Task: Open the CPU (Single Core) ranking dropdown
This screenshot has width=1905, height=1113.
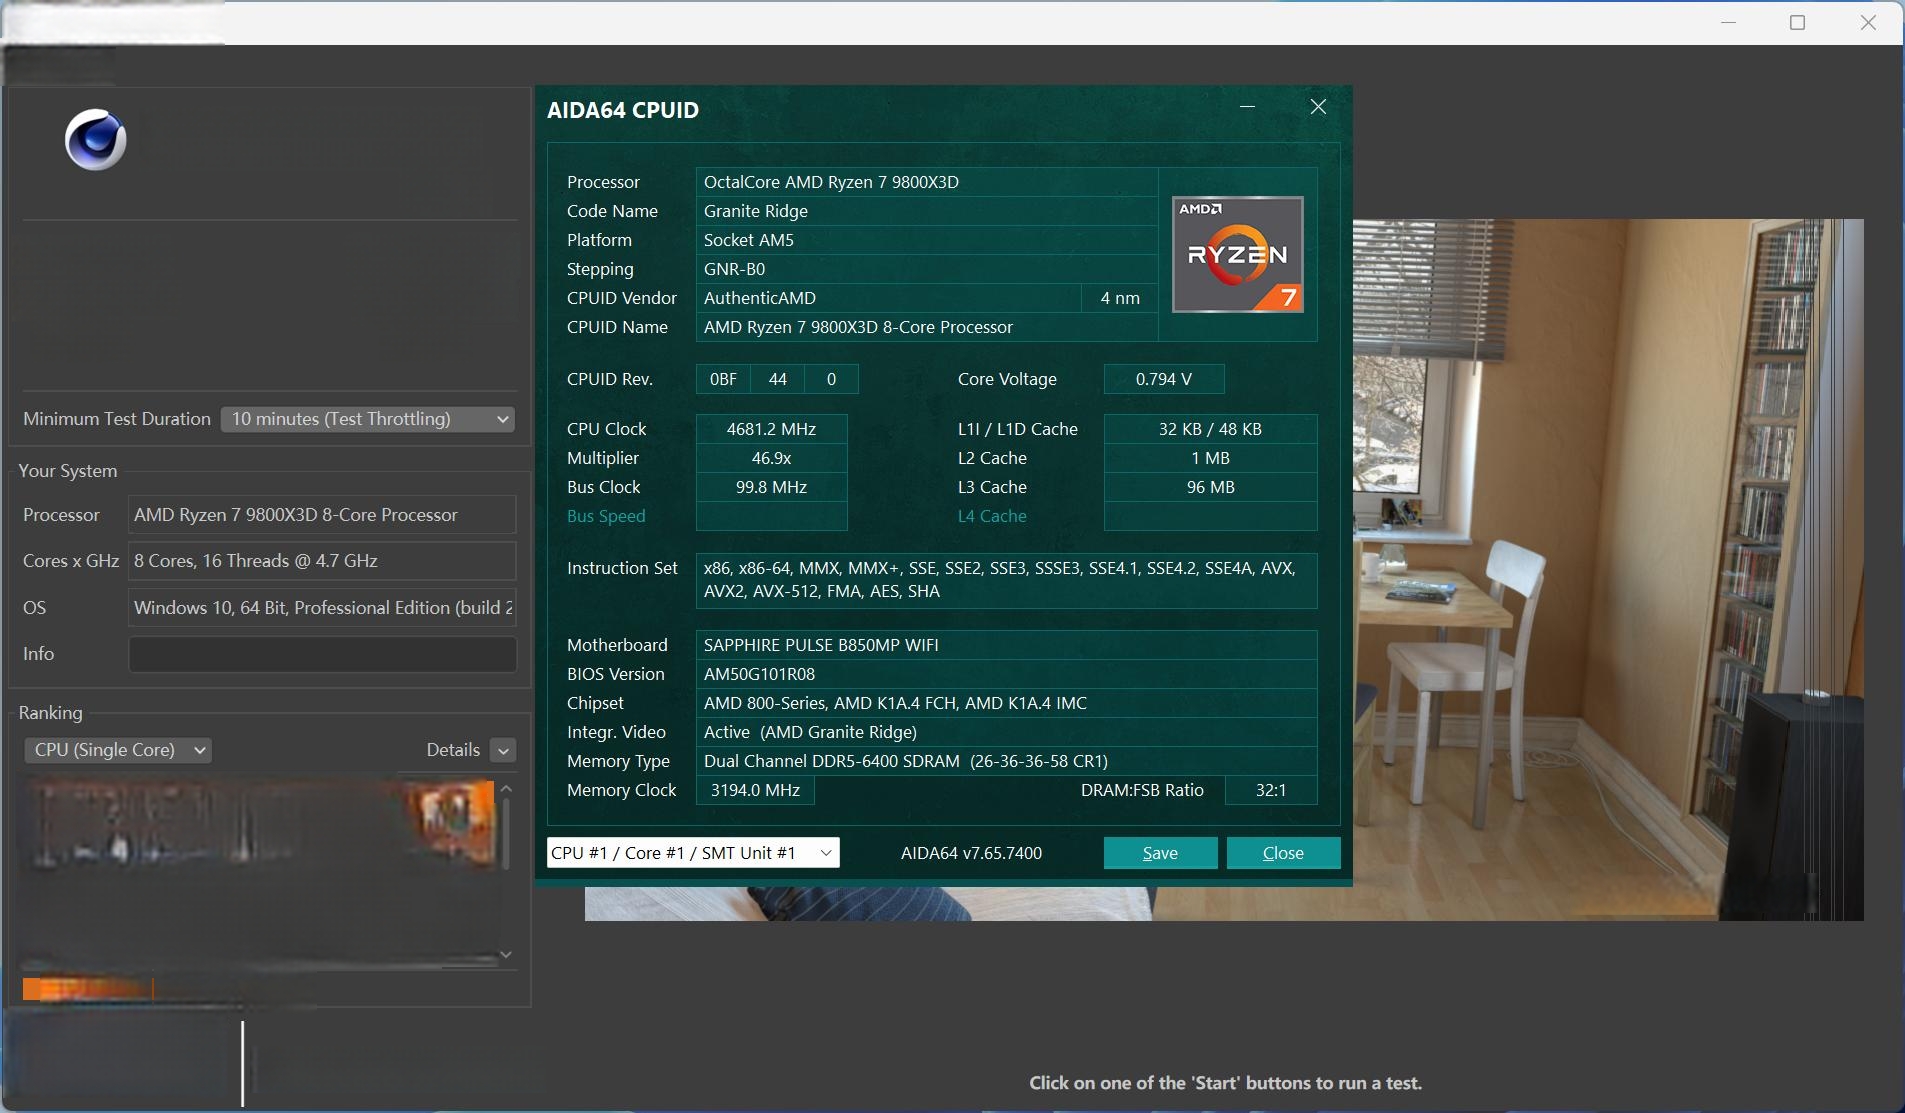Action: [x=118, y=750]
